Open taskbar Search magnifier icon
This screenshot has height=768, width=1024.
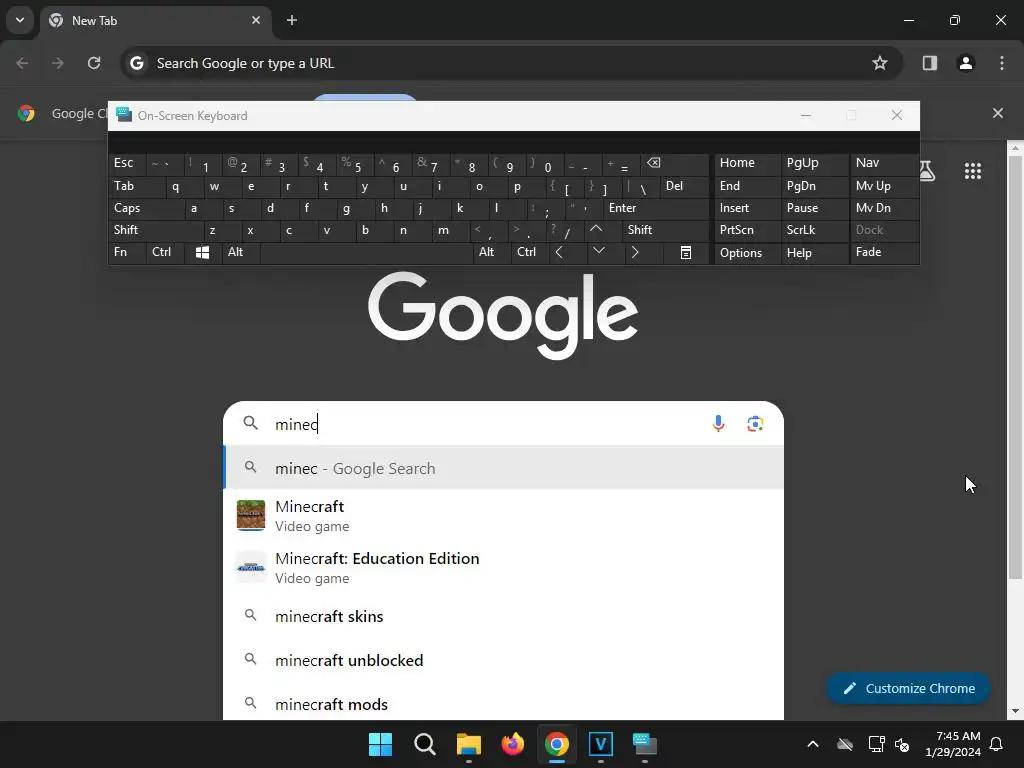coord(424,744)
